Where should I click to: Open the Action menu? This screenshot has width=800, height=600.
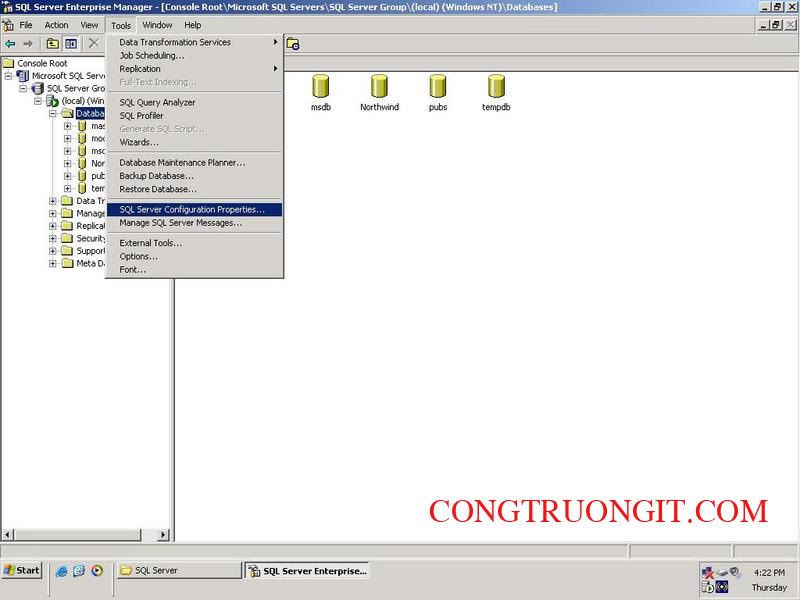point(56,25)
